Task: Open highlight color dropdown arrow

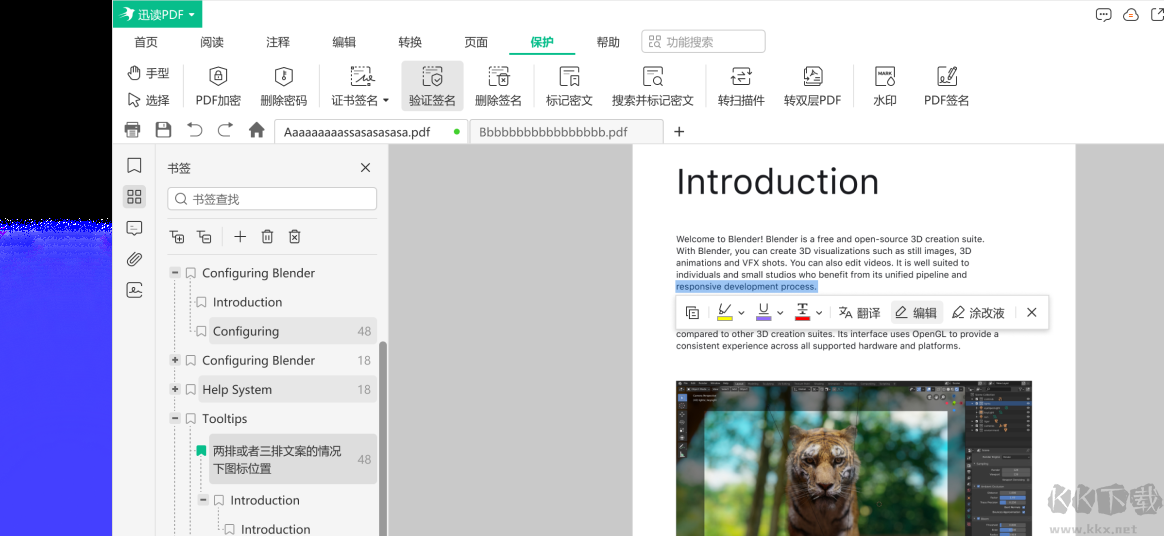Action: [x=741, y=313]
